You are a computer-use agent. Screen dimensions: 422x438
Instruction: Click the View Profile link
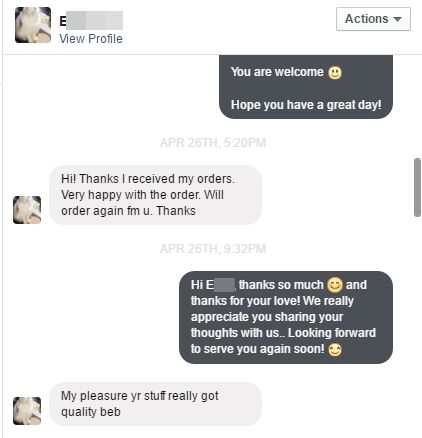tap(91, 39)
